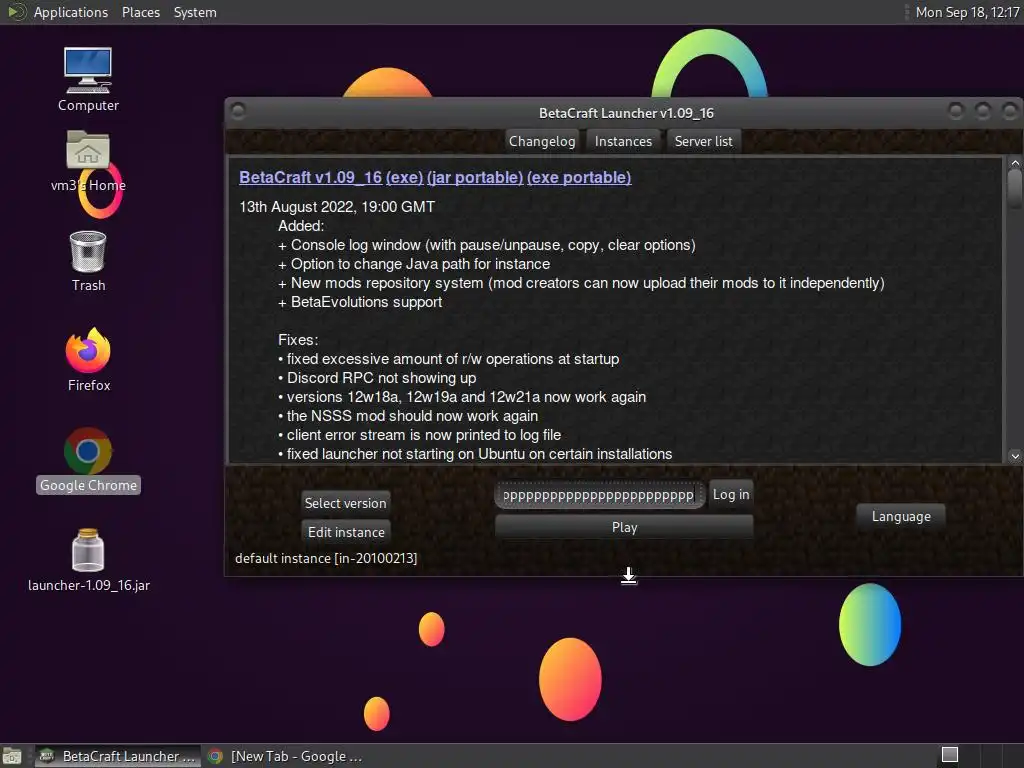
Task: Click 'fixed excessive amount of r/w operations' line
Action: click(448, 359)
